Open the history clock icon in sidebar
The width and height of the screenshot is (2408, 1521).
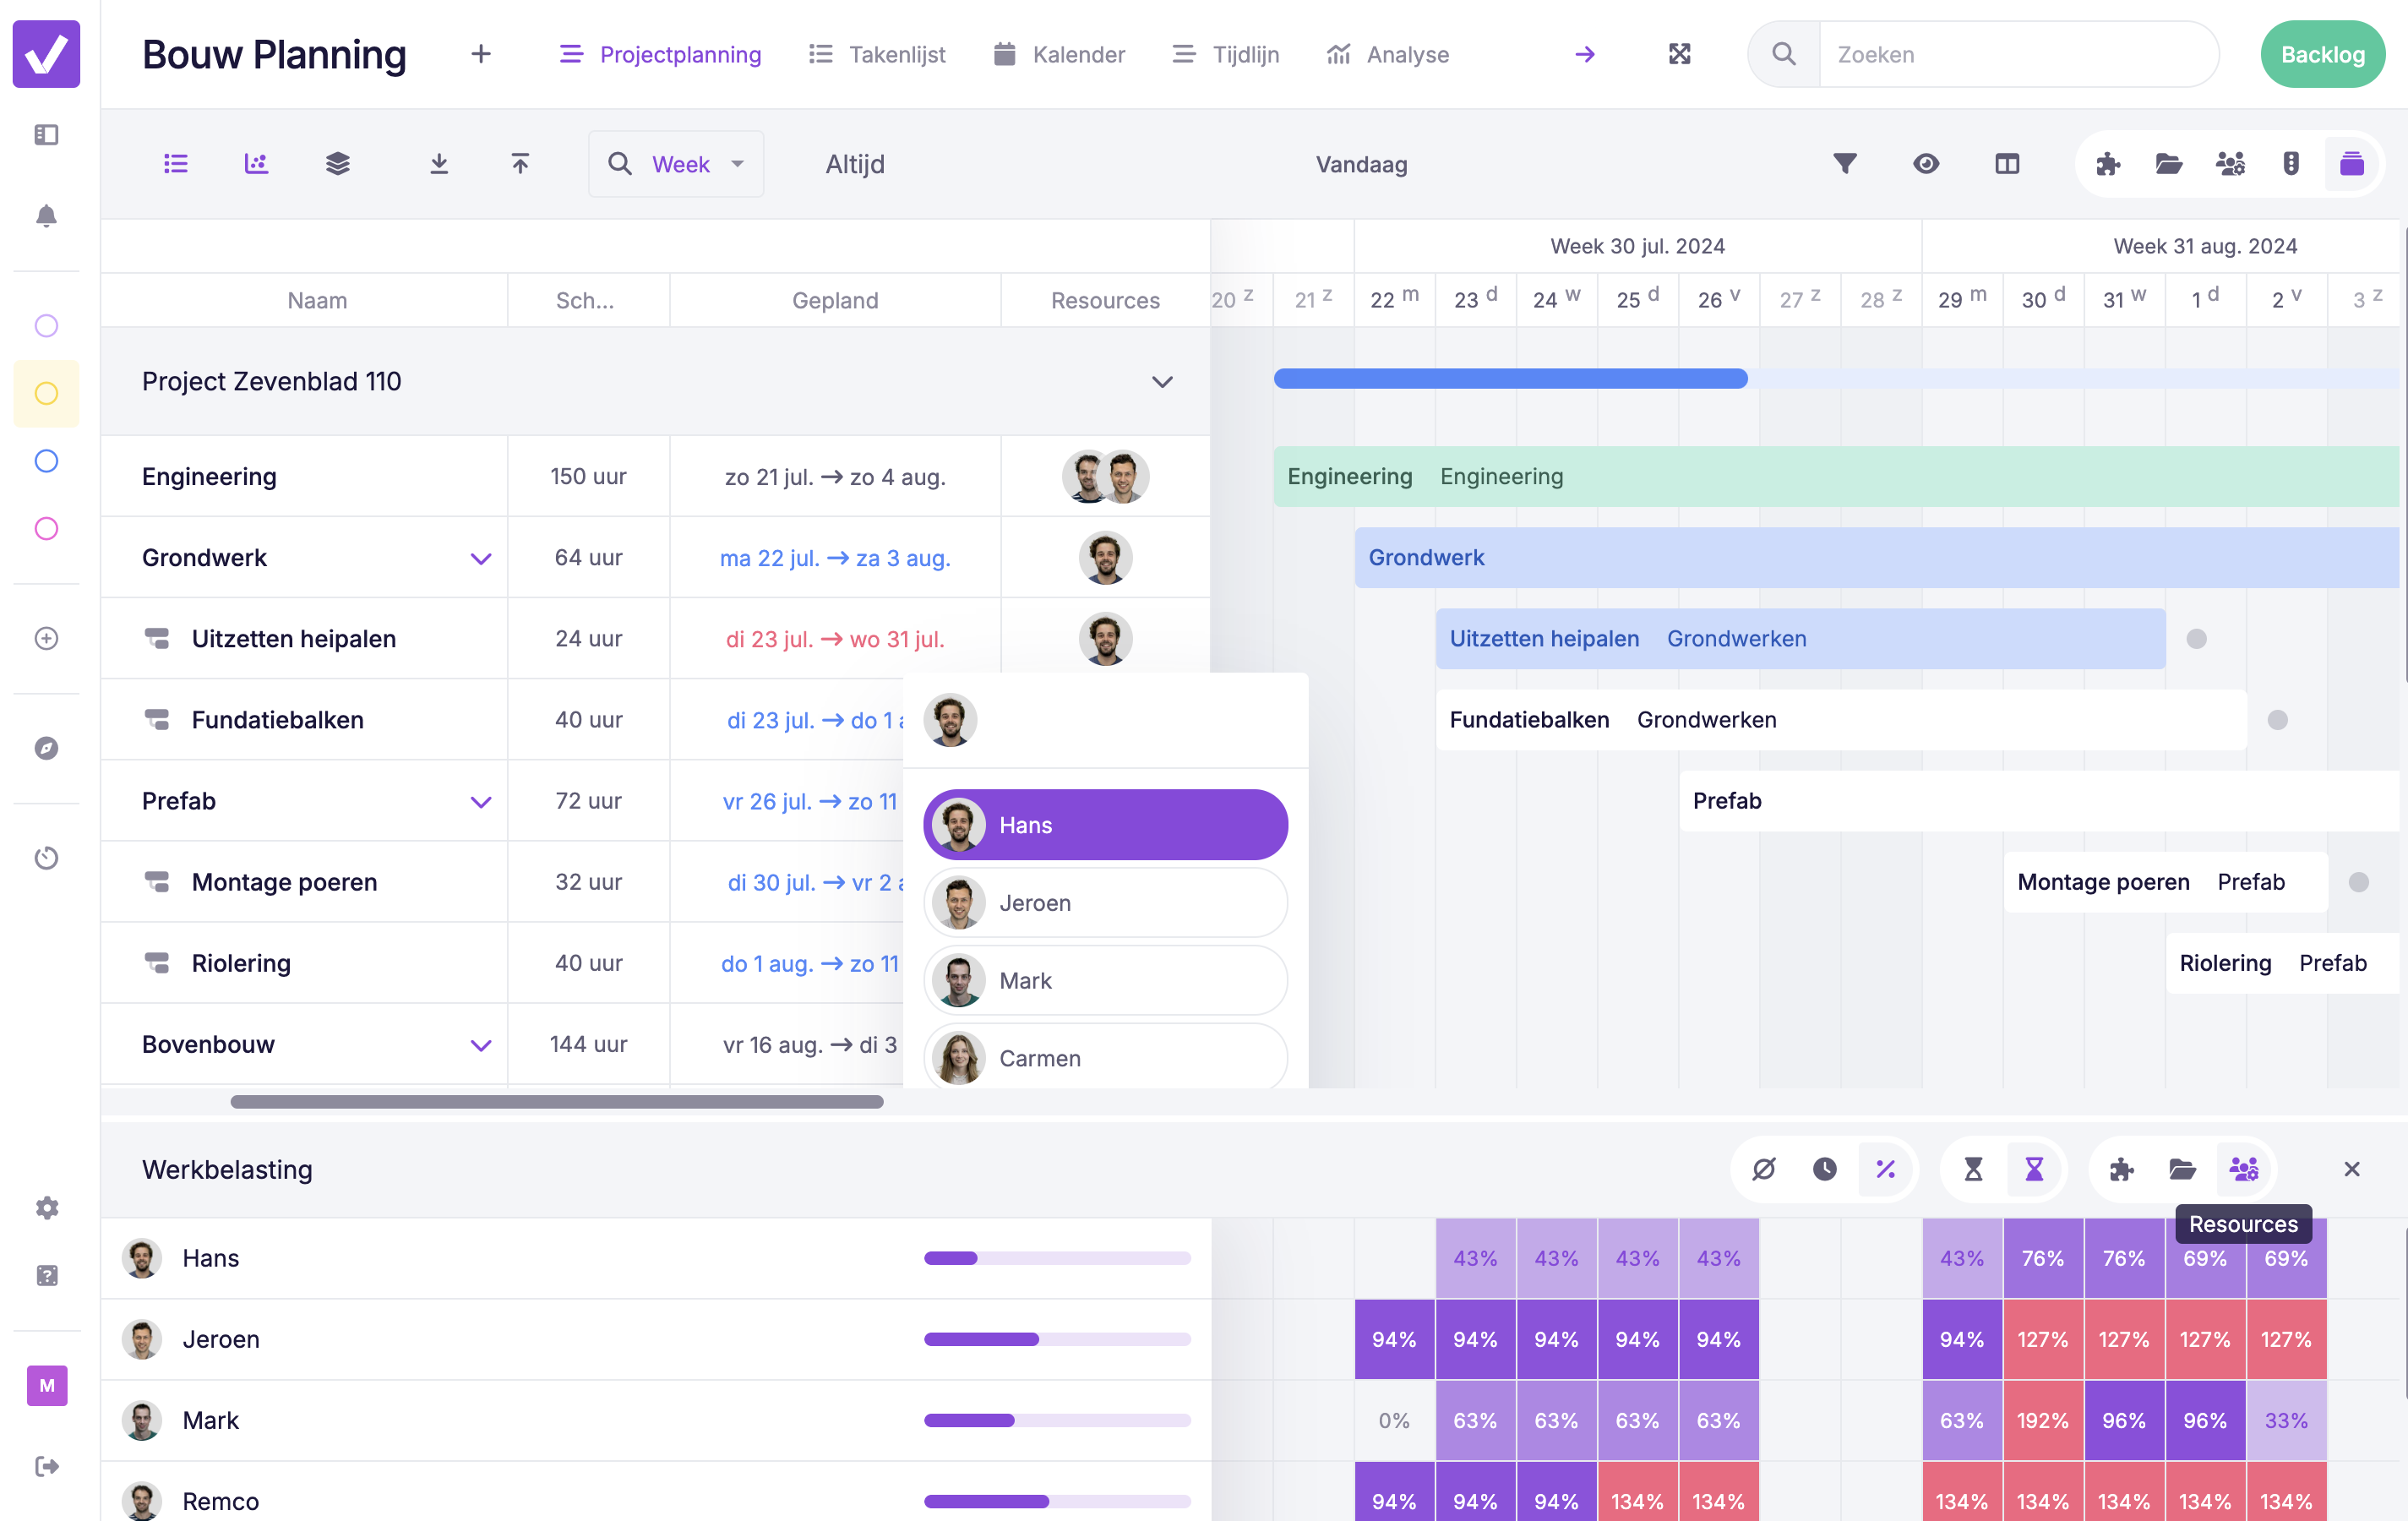[46, 858]
